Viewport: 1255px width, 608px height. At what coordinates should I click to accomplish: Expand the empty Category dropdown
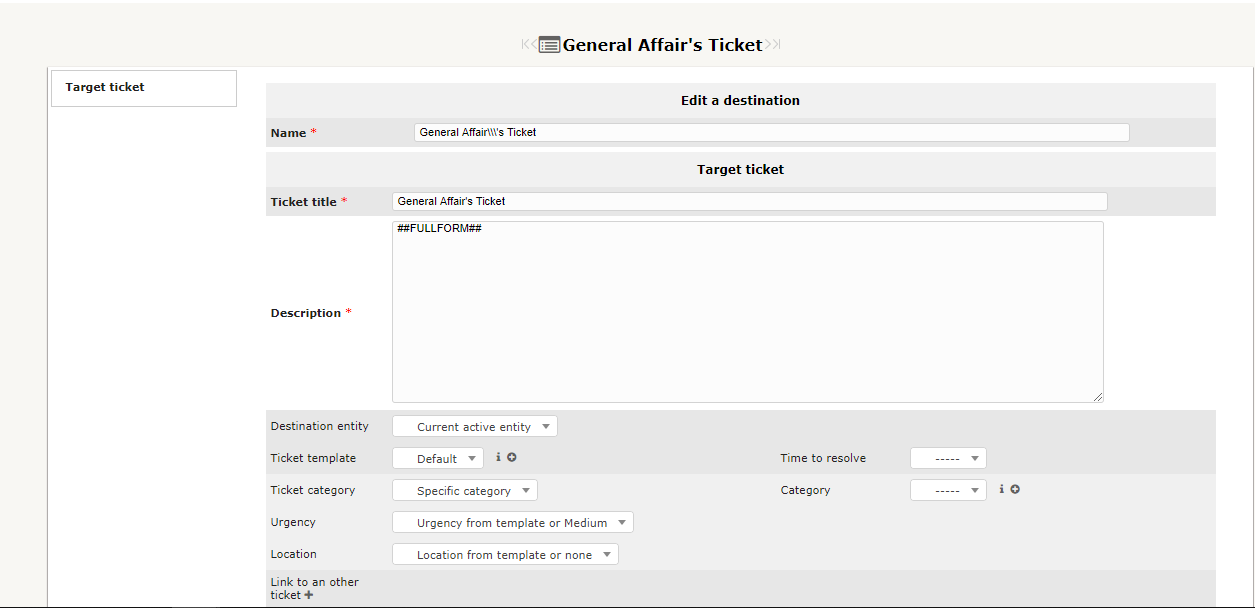click(x=948, y=489)
